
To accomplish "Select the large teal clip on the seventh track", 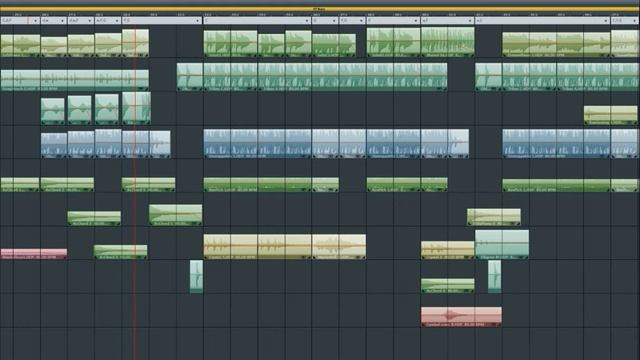I will 502,244.
